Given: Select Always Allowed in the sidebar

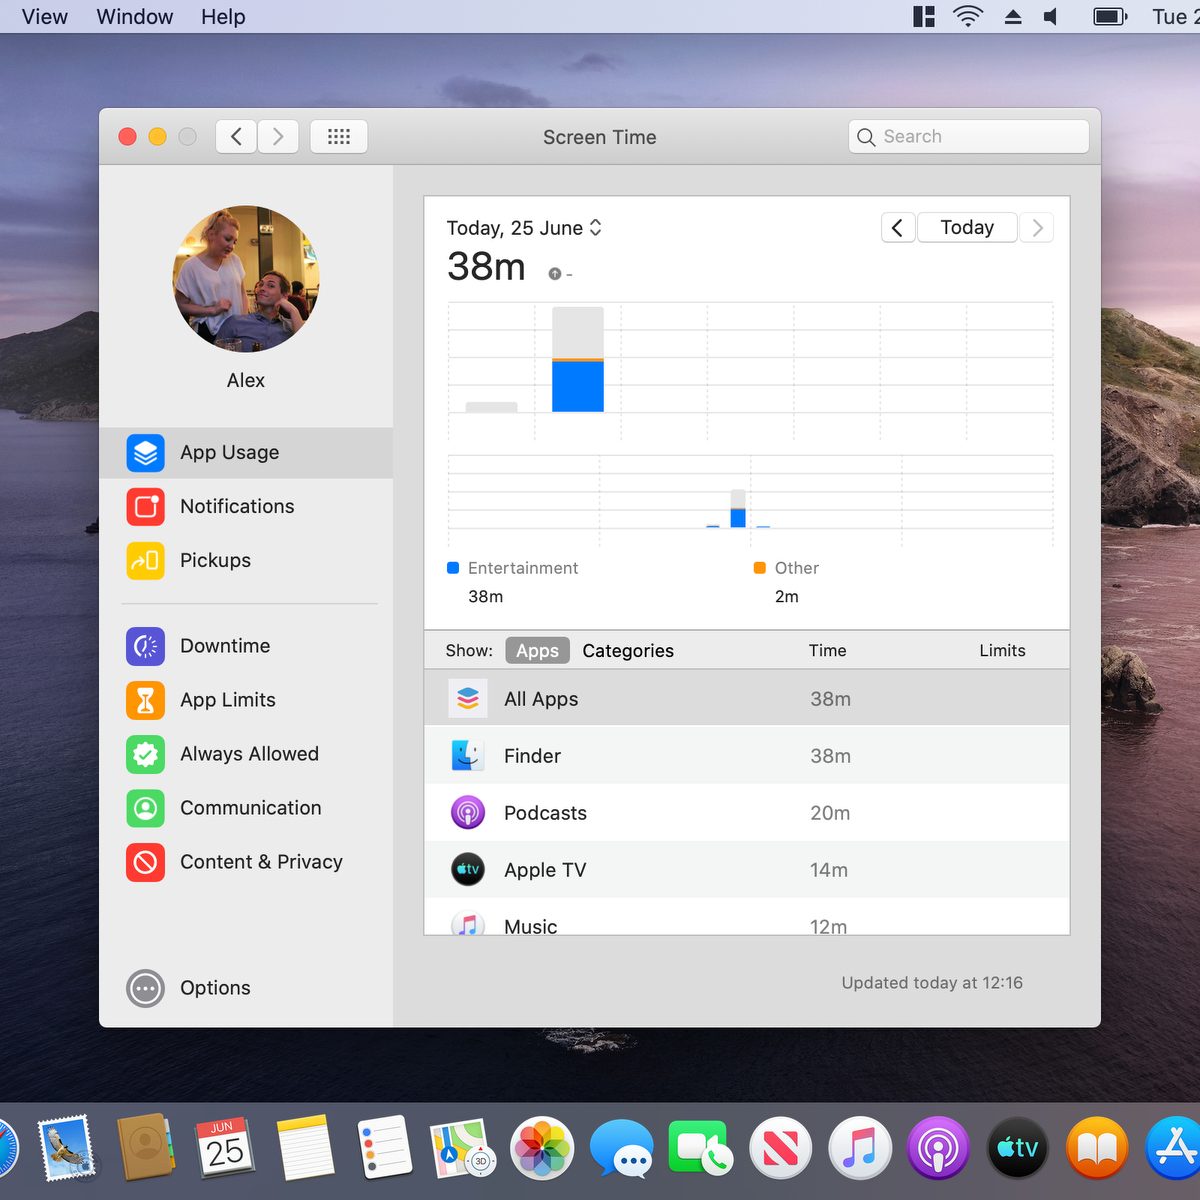Looking at the screenshot, I should point(246,754).
